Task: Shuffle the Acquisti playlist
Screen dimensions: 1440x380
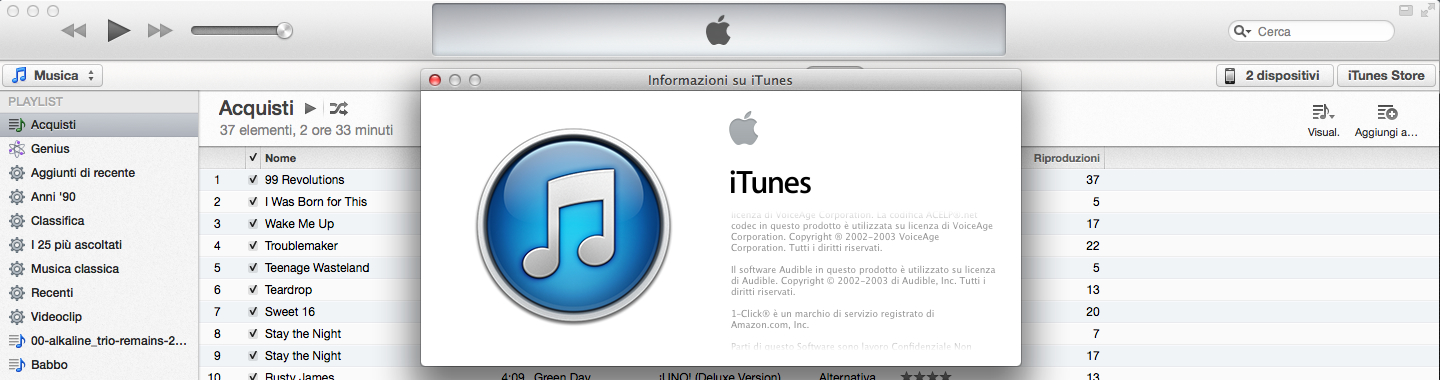Action: (339, 108)
